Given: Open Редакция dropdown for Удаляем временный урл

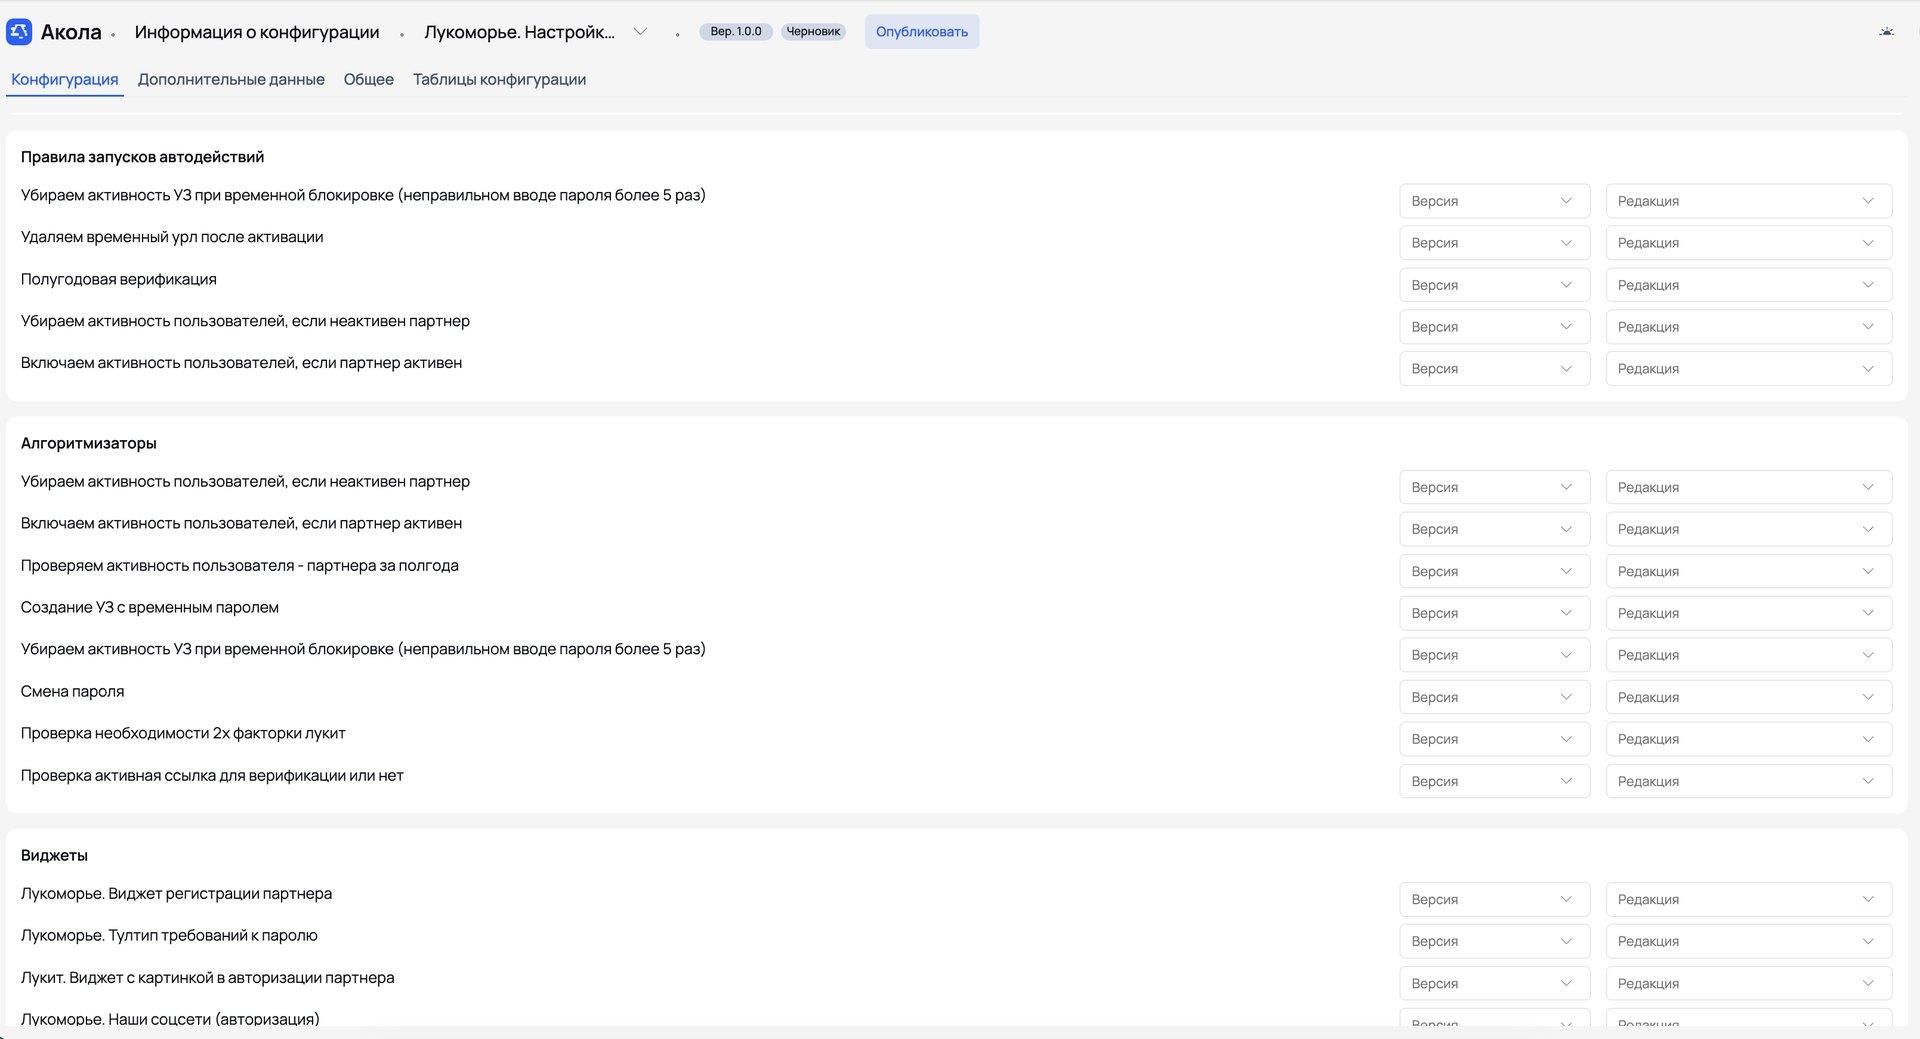Looking at the screenshot, I should [1748, 243].
